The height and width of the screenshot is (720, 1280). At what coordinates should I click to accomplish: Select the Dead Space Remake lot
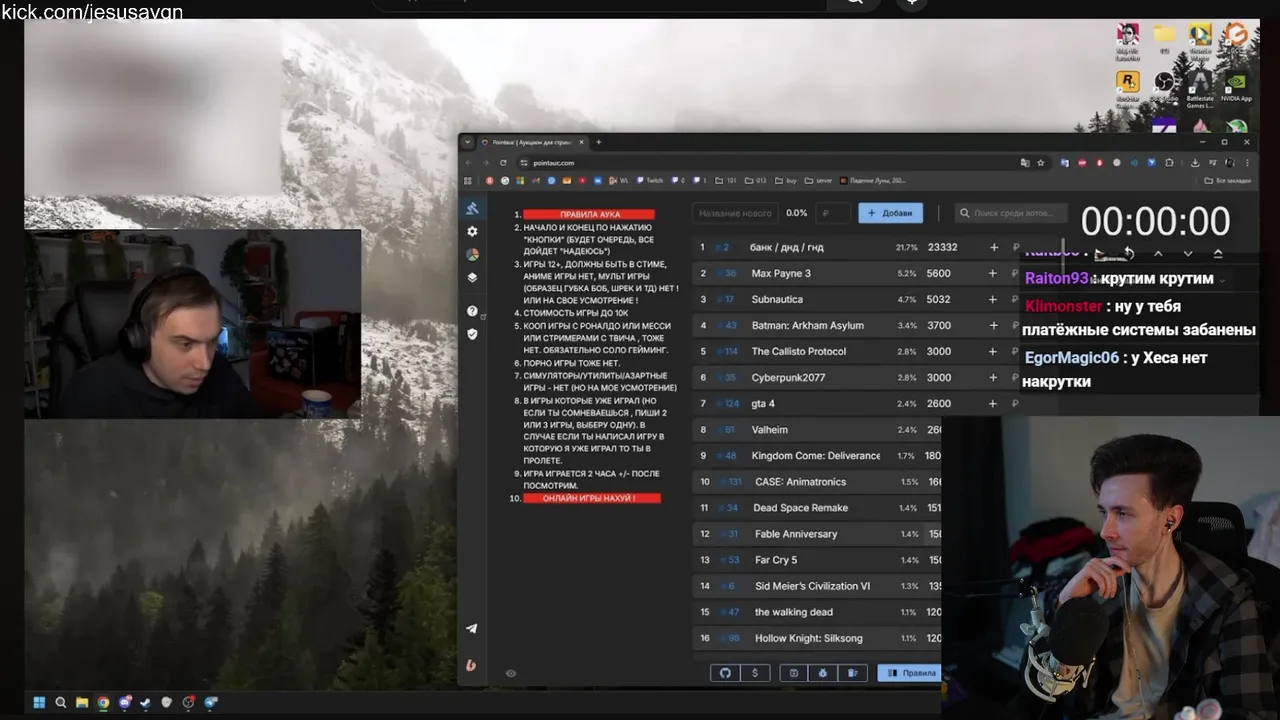[800, 508]
